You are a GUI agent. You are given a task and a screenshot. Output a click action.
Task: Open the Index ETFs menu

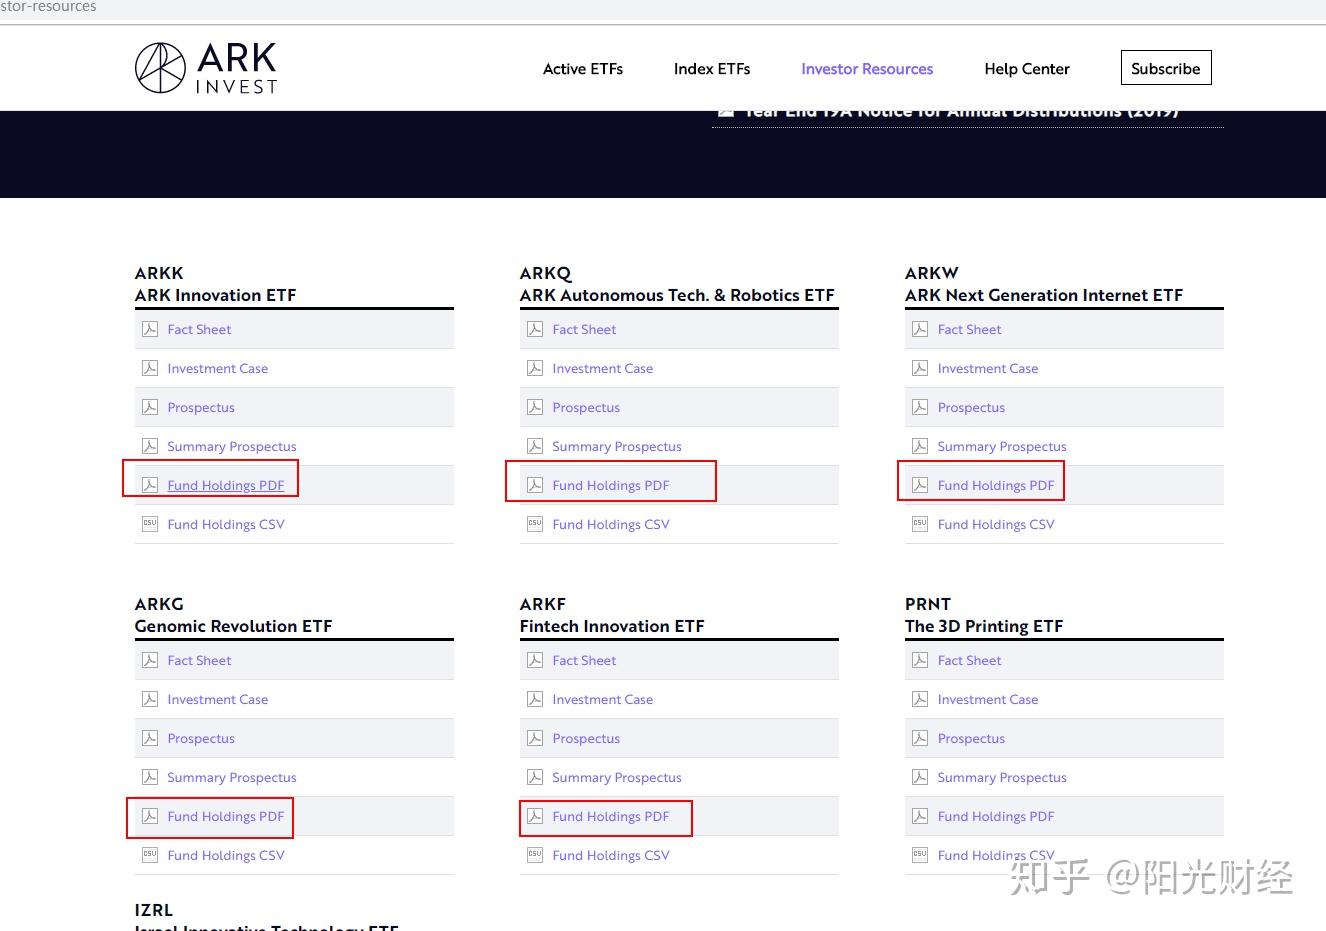coord(711,68)
